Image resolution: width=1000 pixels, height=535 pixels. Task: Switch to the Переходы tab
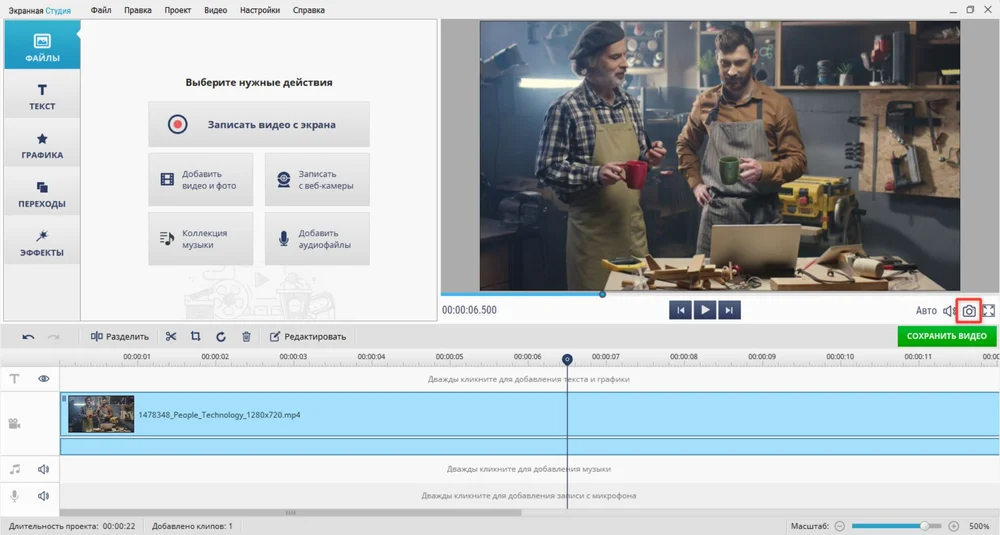(x=42, y=194)
